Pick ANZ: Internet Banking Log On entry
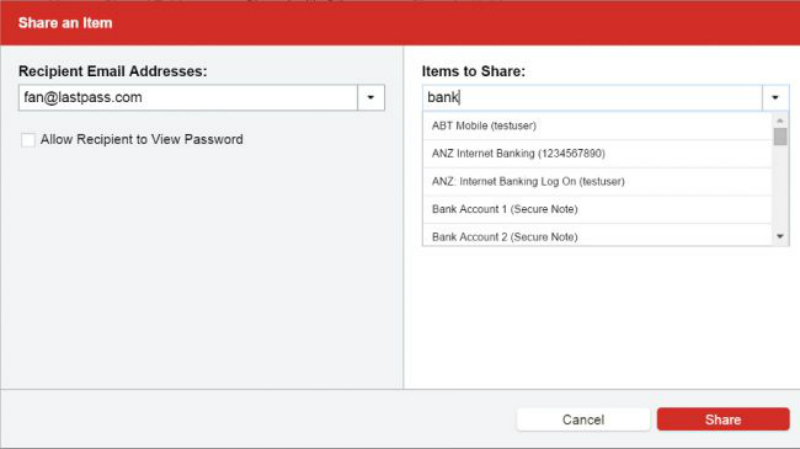The image size is (800, 449). (x=527, y=181)
